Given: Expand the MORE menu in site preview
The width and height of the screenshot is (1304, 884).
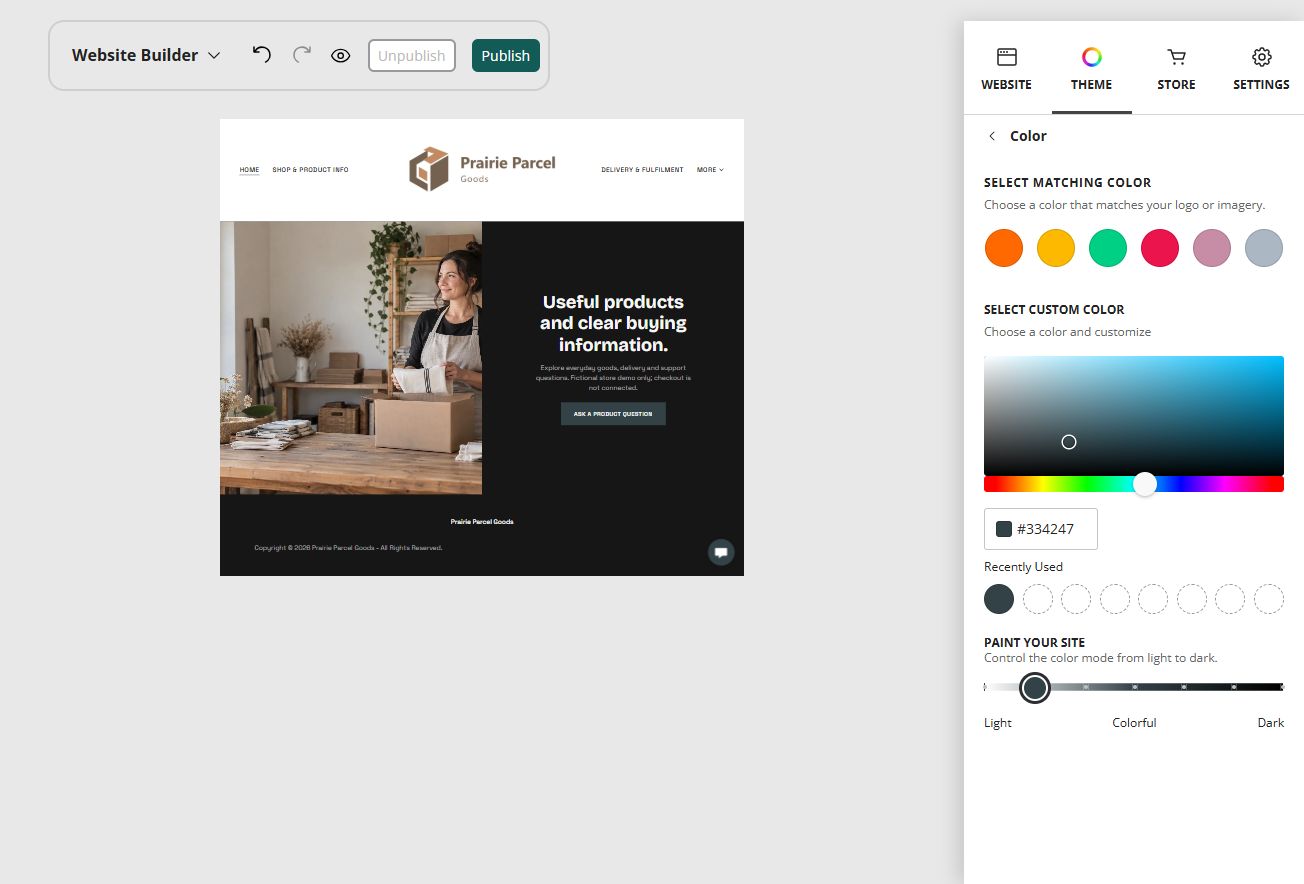Looking at the screenshot, I should [x=710, y=170].
